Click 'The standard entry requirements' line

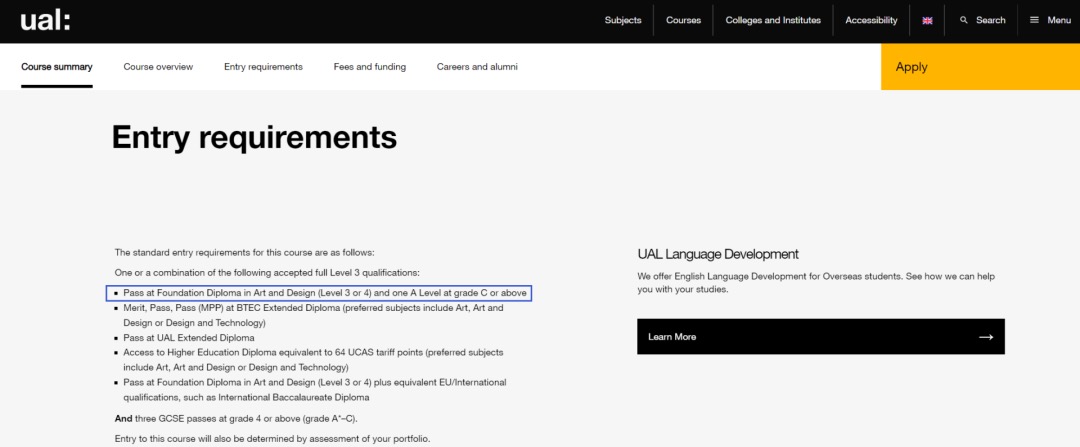245,253
